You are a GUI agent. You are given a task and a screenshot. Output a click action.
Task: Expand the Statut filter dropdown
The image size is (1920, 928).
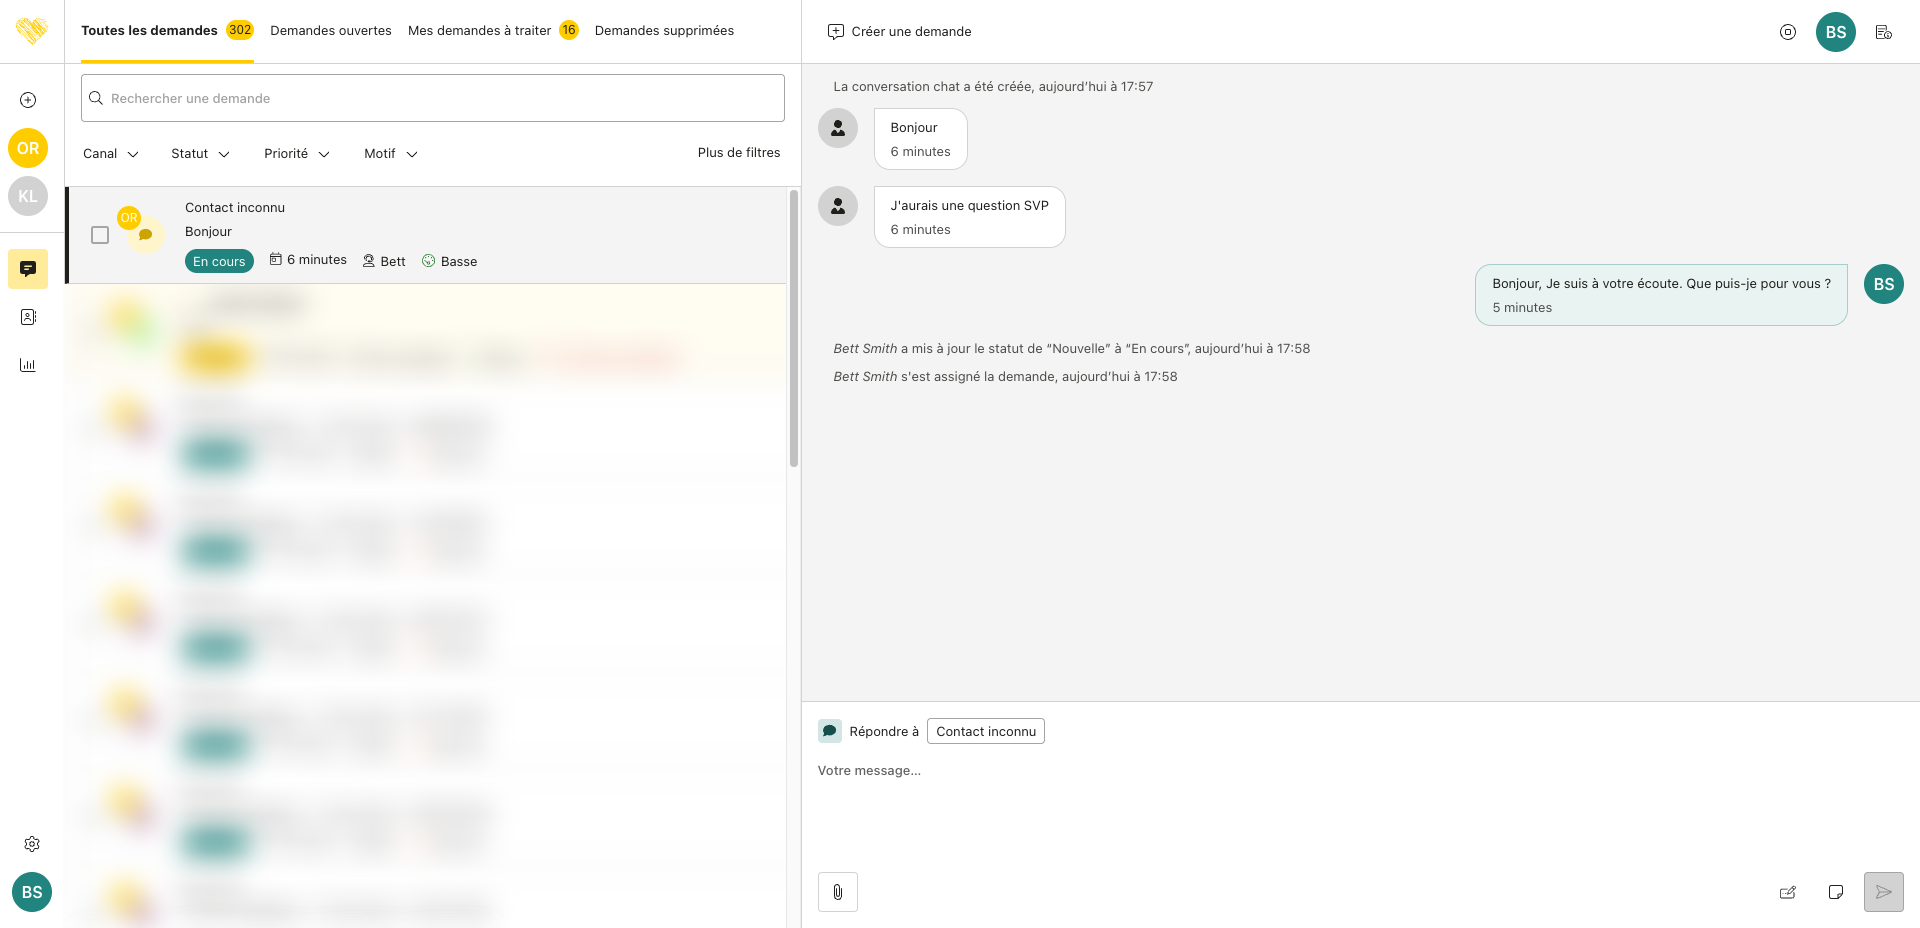pos(200,154)
